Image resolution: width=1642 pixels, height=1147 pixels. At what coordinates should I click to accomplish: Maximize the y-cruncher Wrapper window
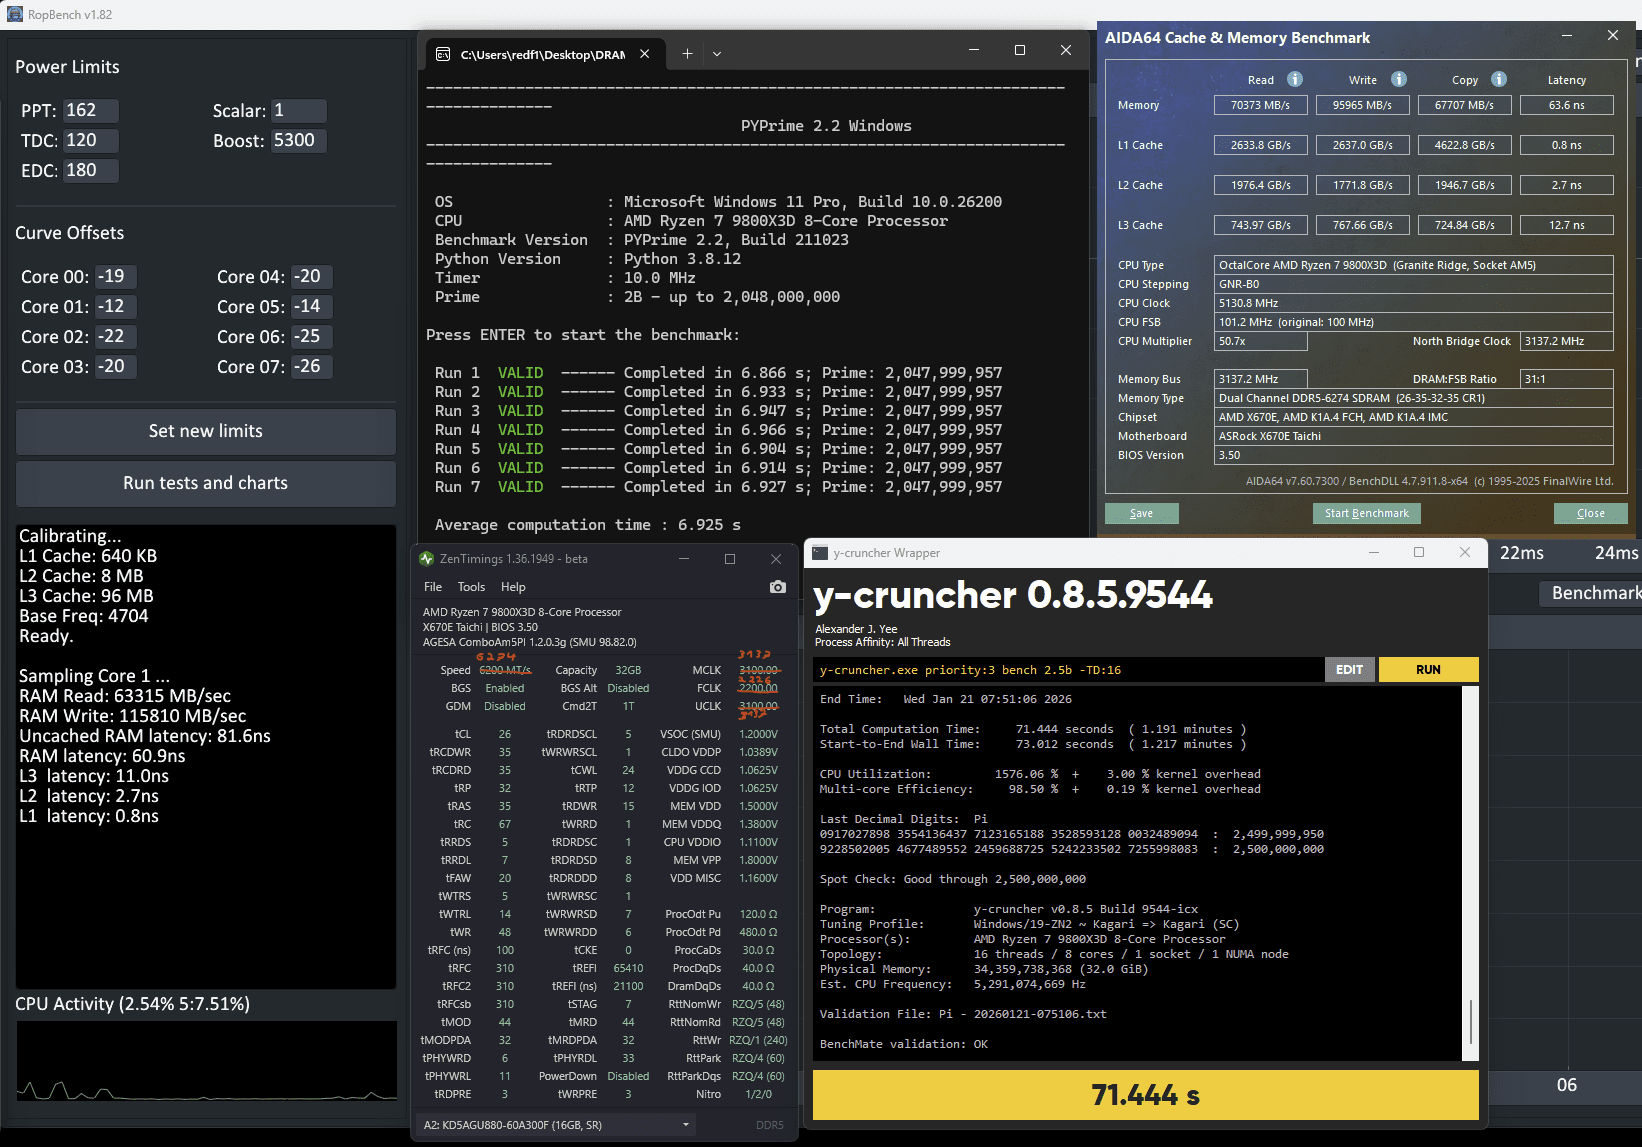(x=1418, y=552)
